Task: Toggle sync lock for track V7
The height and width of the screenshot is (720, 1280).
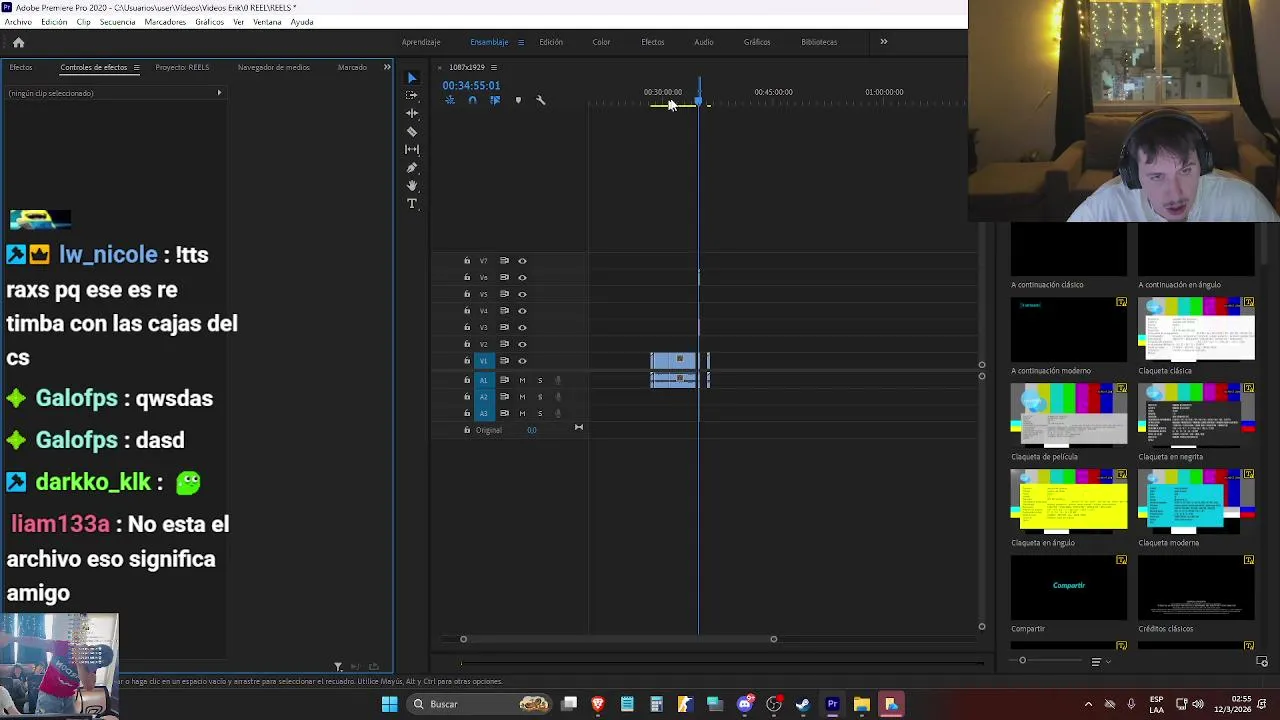Action: pos(504,261)
